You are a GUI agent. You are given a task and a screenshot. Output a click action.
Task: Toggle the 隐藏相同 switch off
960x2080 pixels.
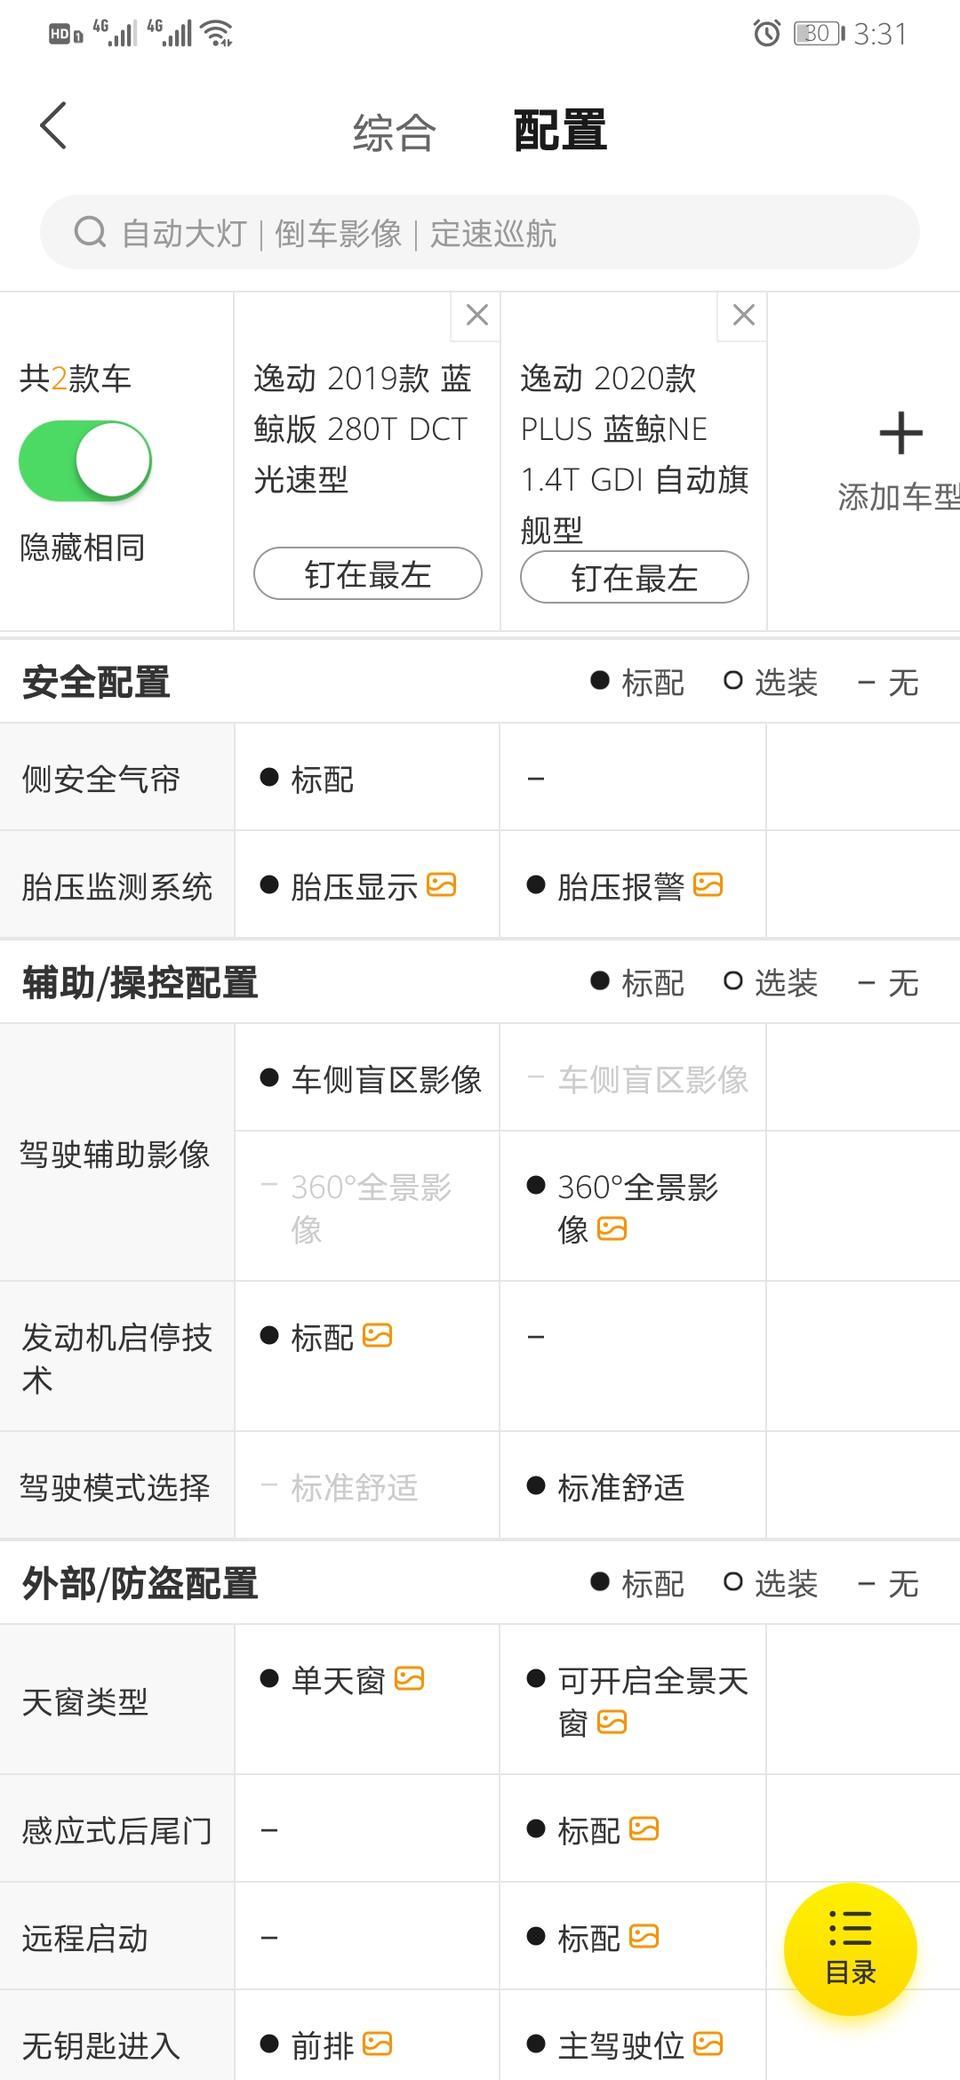pyautogui.click(x=85, y=461)
